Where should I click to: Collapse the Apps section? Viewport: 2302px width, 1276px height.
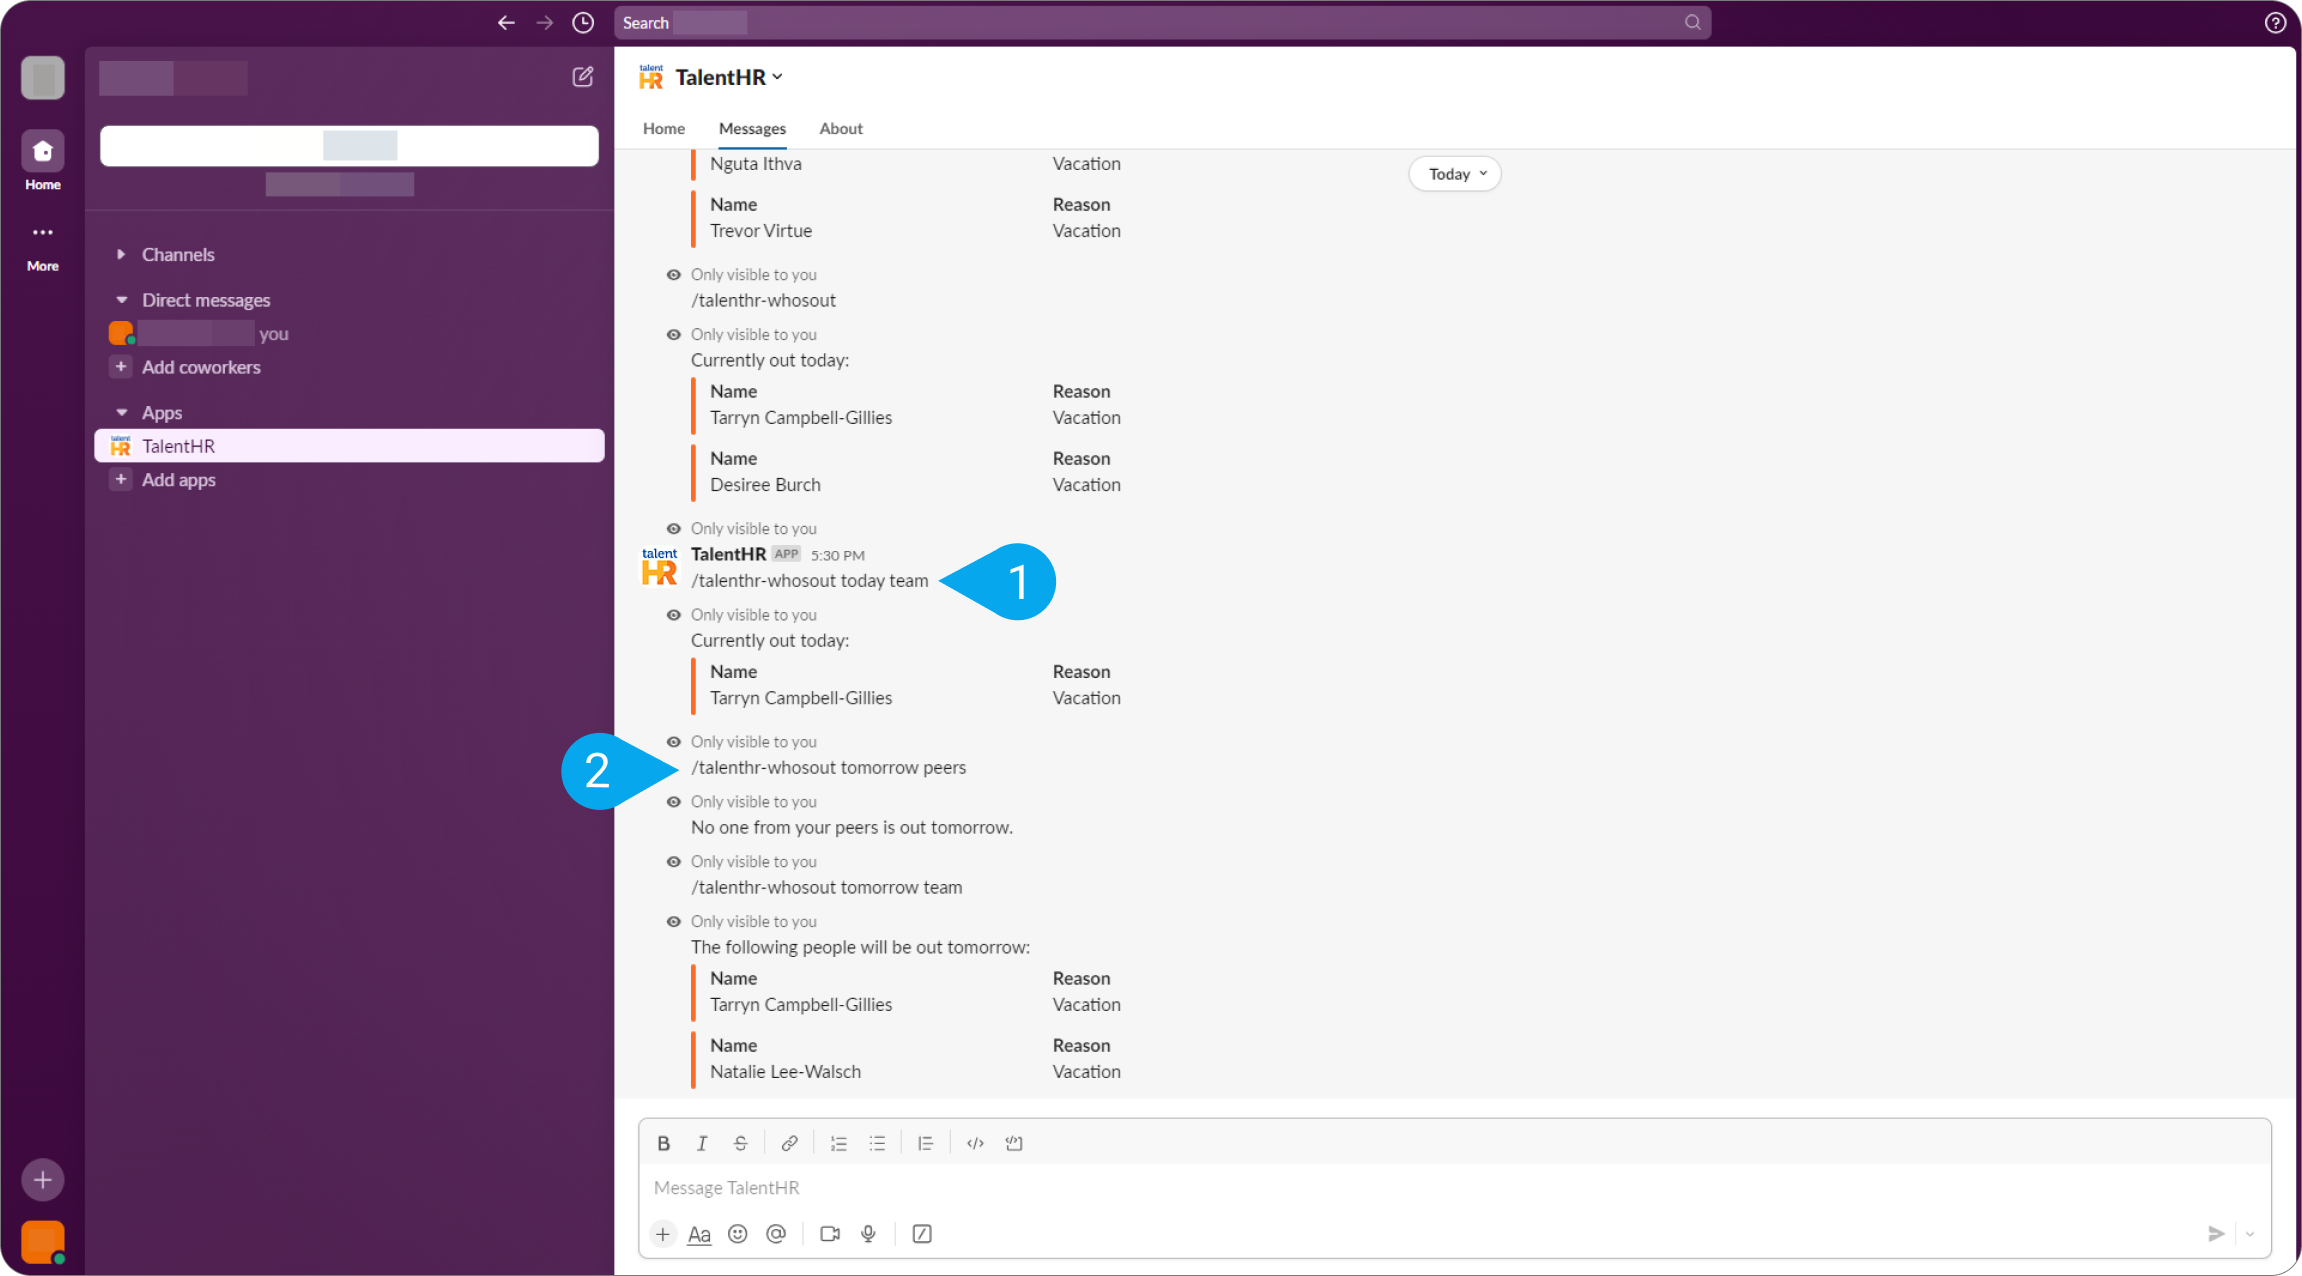(121, 412)
